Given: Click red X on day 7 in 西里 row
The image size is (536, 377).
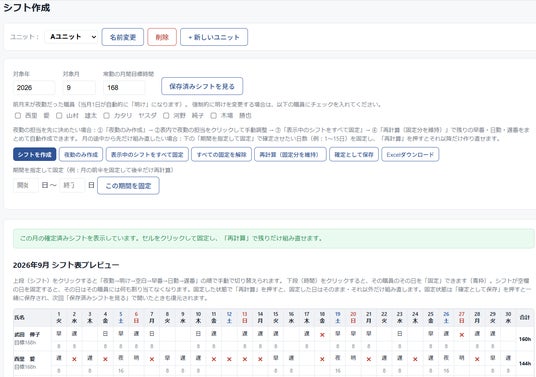Looking at the screenshot, I should coord(152,359).
